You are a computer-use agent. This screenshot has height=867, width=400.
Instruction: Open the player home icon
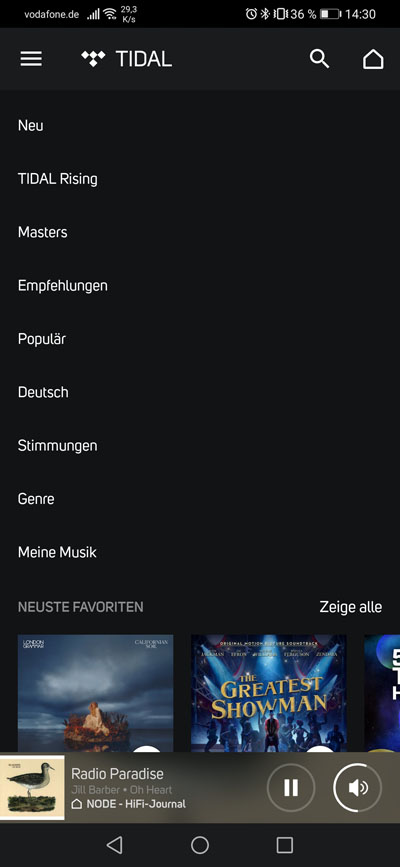(373, 59)
